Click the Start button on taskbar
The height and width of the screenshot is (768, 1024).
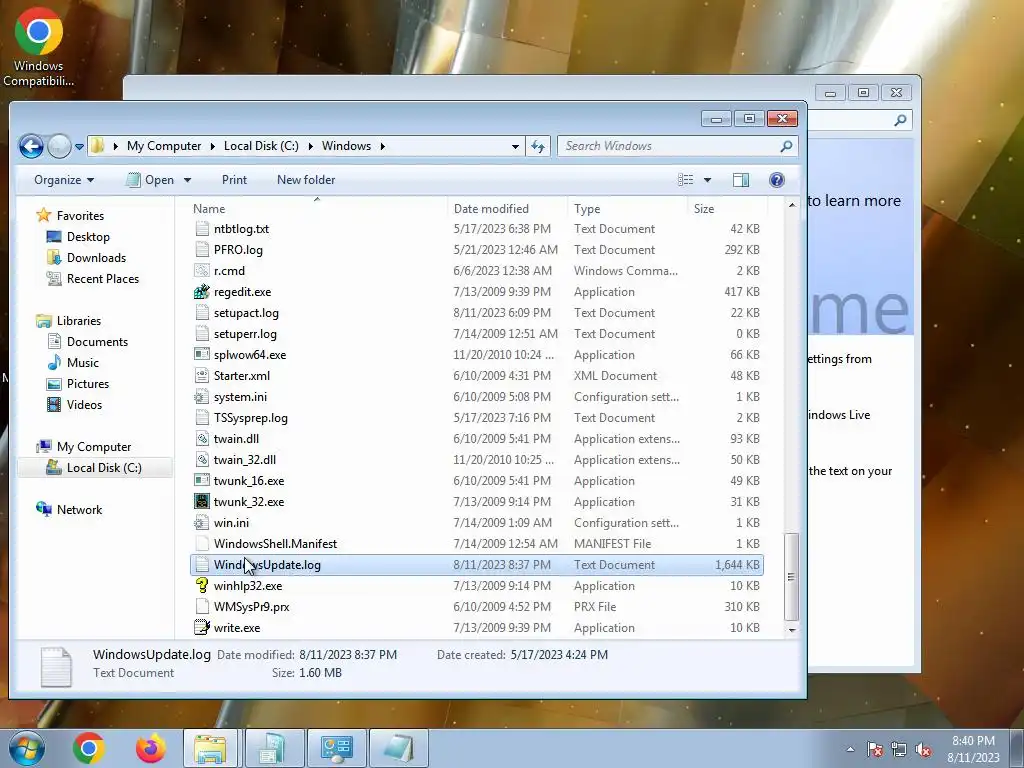[26, 748]
